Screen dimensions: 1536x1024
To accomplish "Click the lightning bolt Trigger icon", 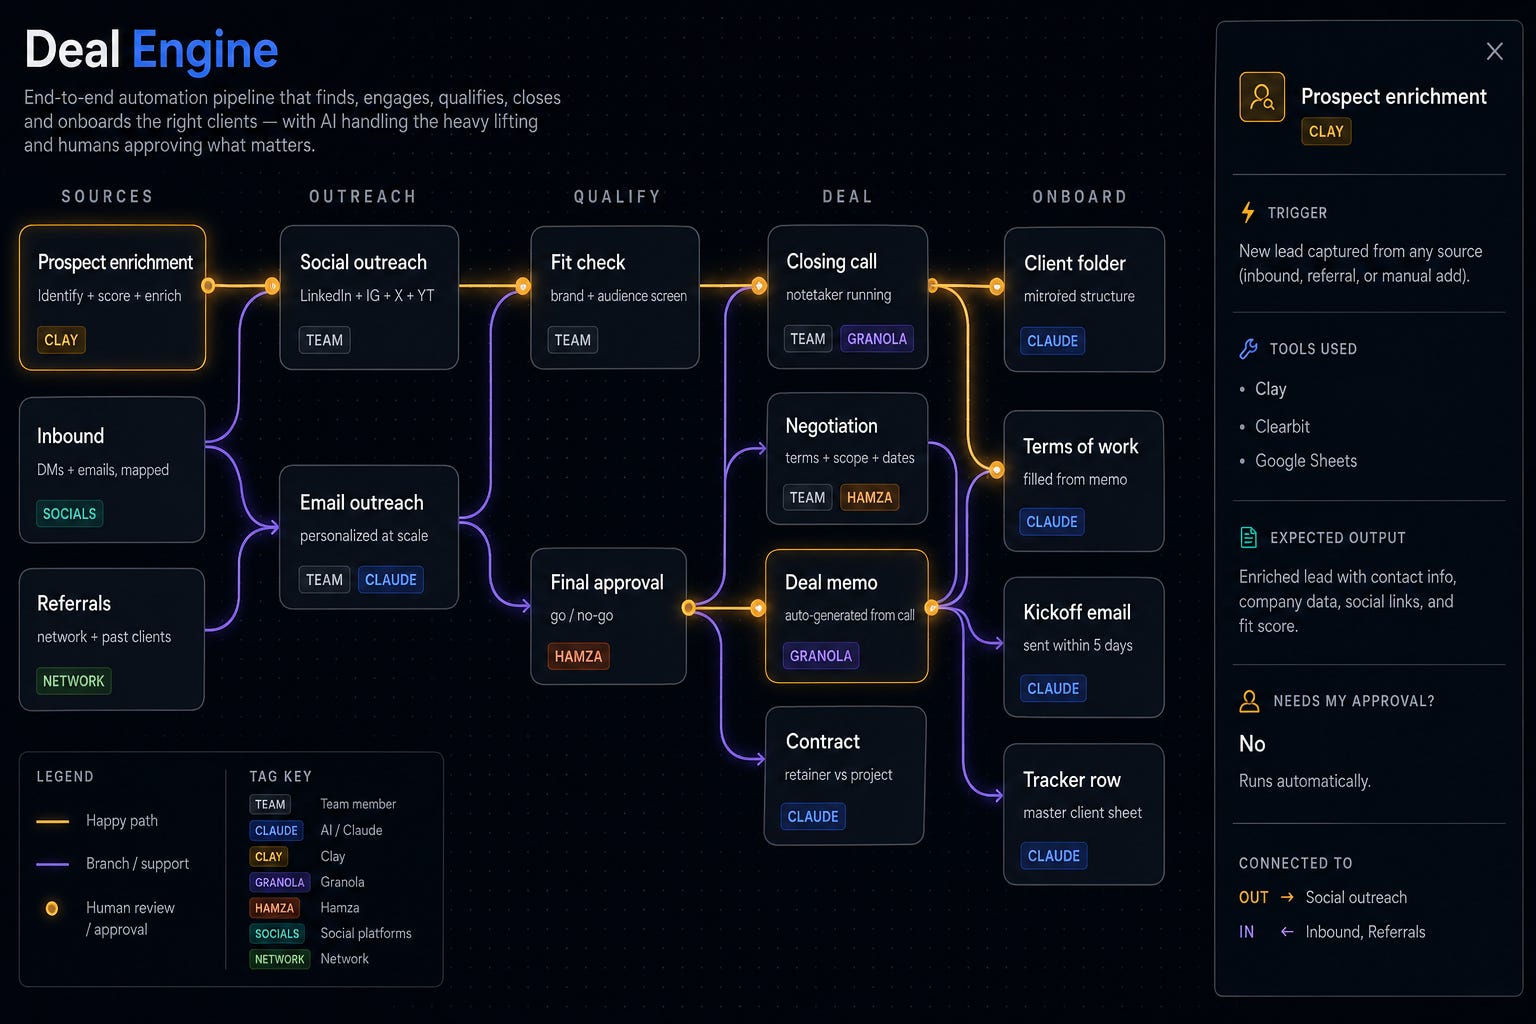I will click(x=1248, y=212).
